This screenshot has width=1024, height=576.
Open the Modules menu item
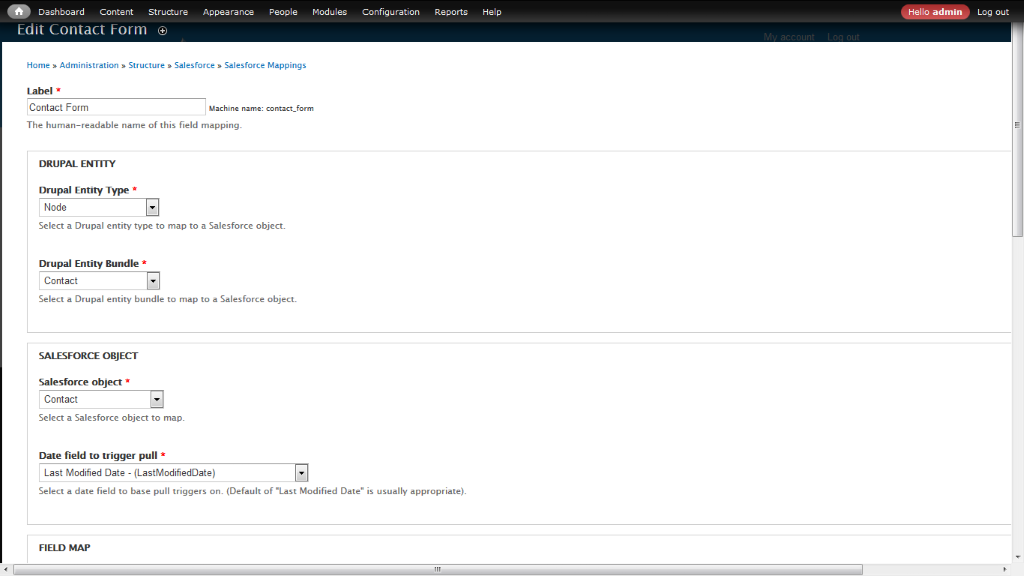point(329,12)
